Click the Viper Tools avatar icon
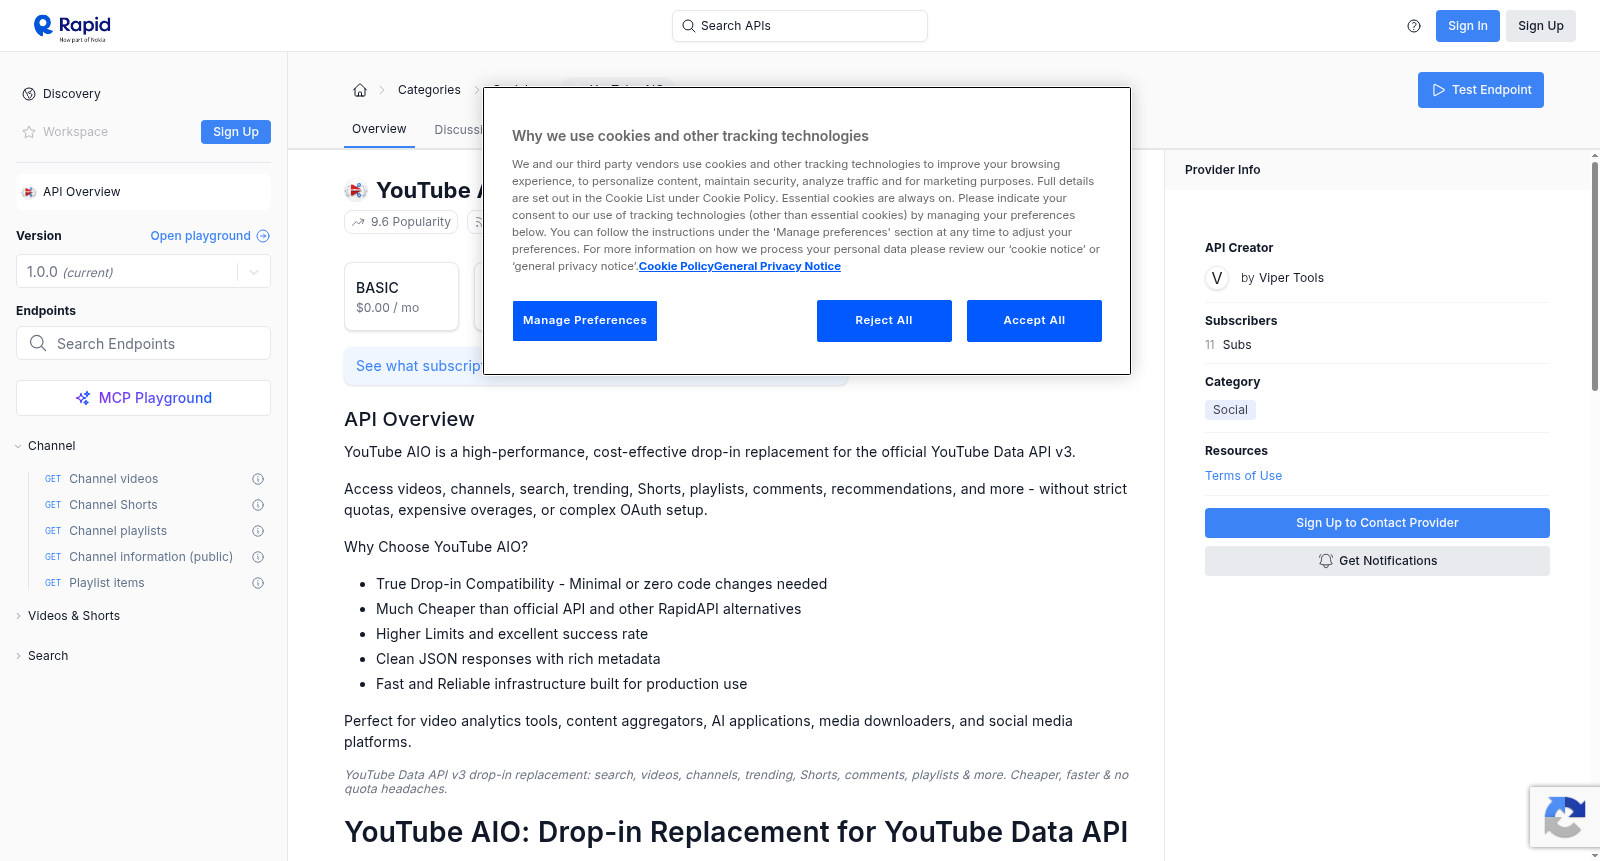 1217,278
